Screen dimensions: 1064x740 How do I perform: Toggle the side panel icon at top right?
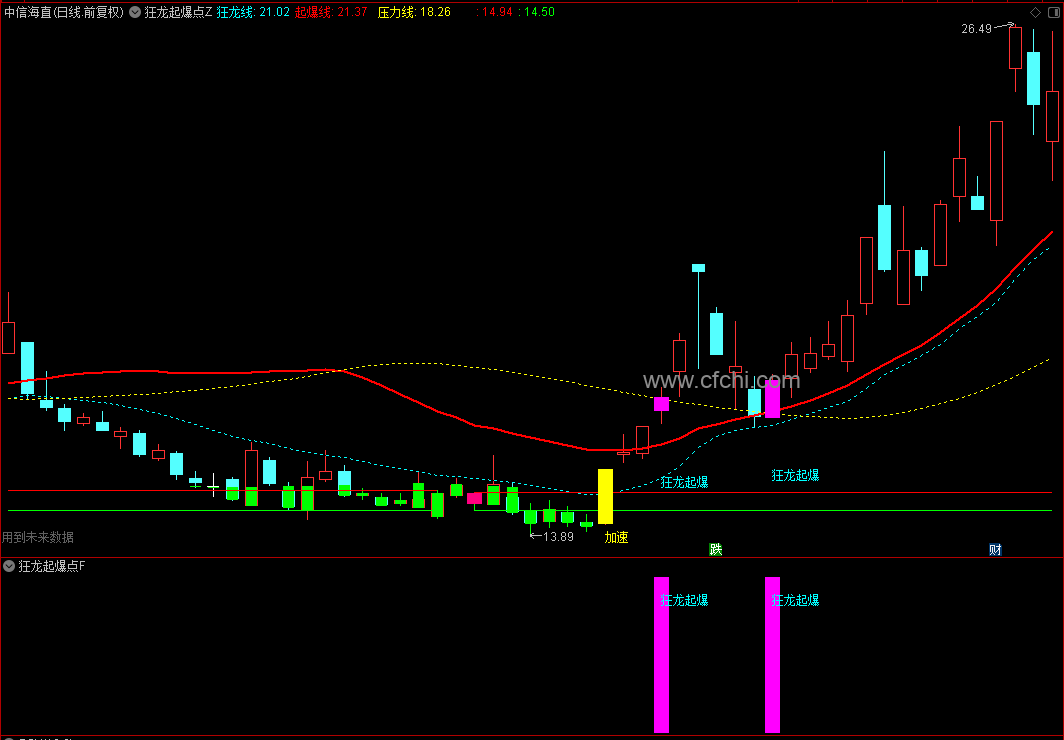coord(1054,12)
